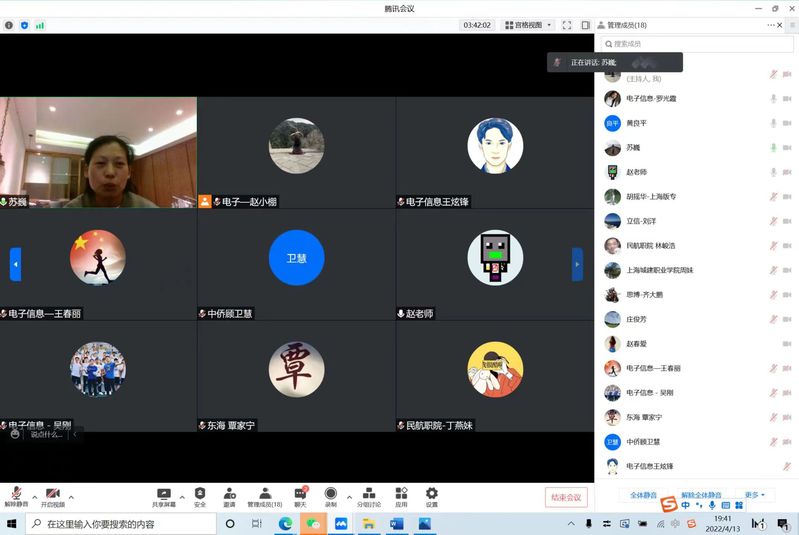
Task: Open meeting Settings (设置) gear icon
Action: [x=432, y=494]
